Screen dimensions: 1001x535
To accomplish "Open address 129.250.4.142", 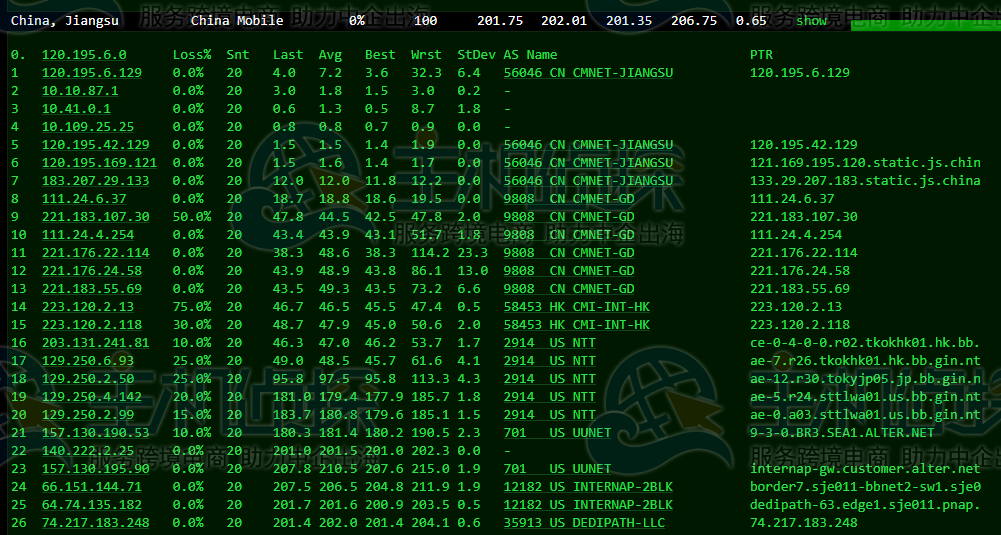I will click(92, 396).
